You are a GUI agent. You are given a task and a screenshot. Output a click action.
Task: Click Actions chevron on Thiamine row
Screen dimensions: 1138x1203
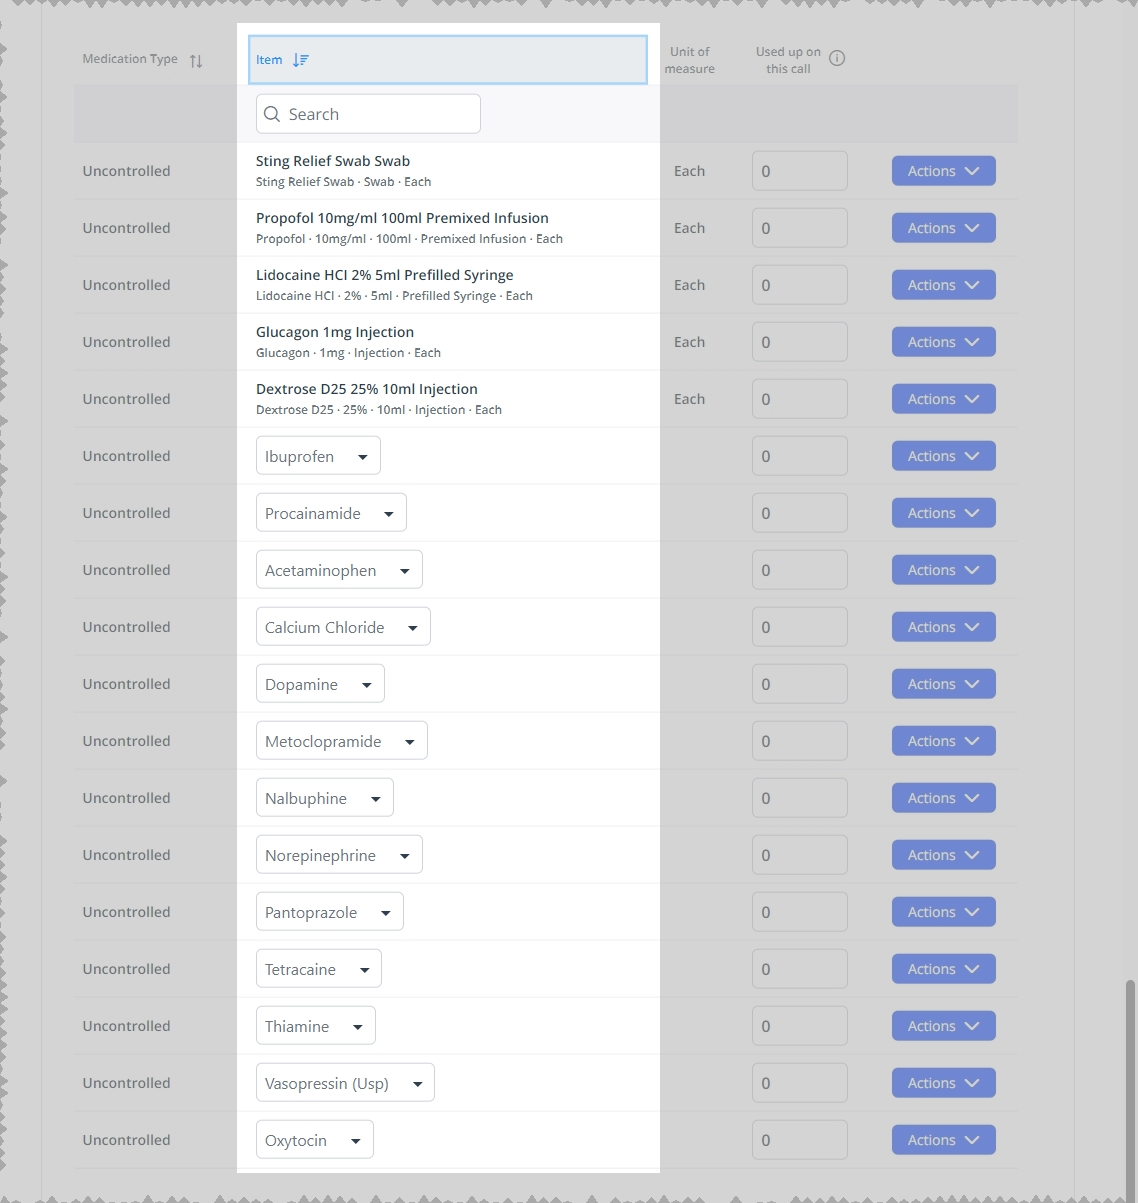pos(972,1026)
